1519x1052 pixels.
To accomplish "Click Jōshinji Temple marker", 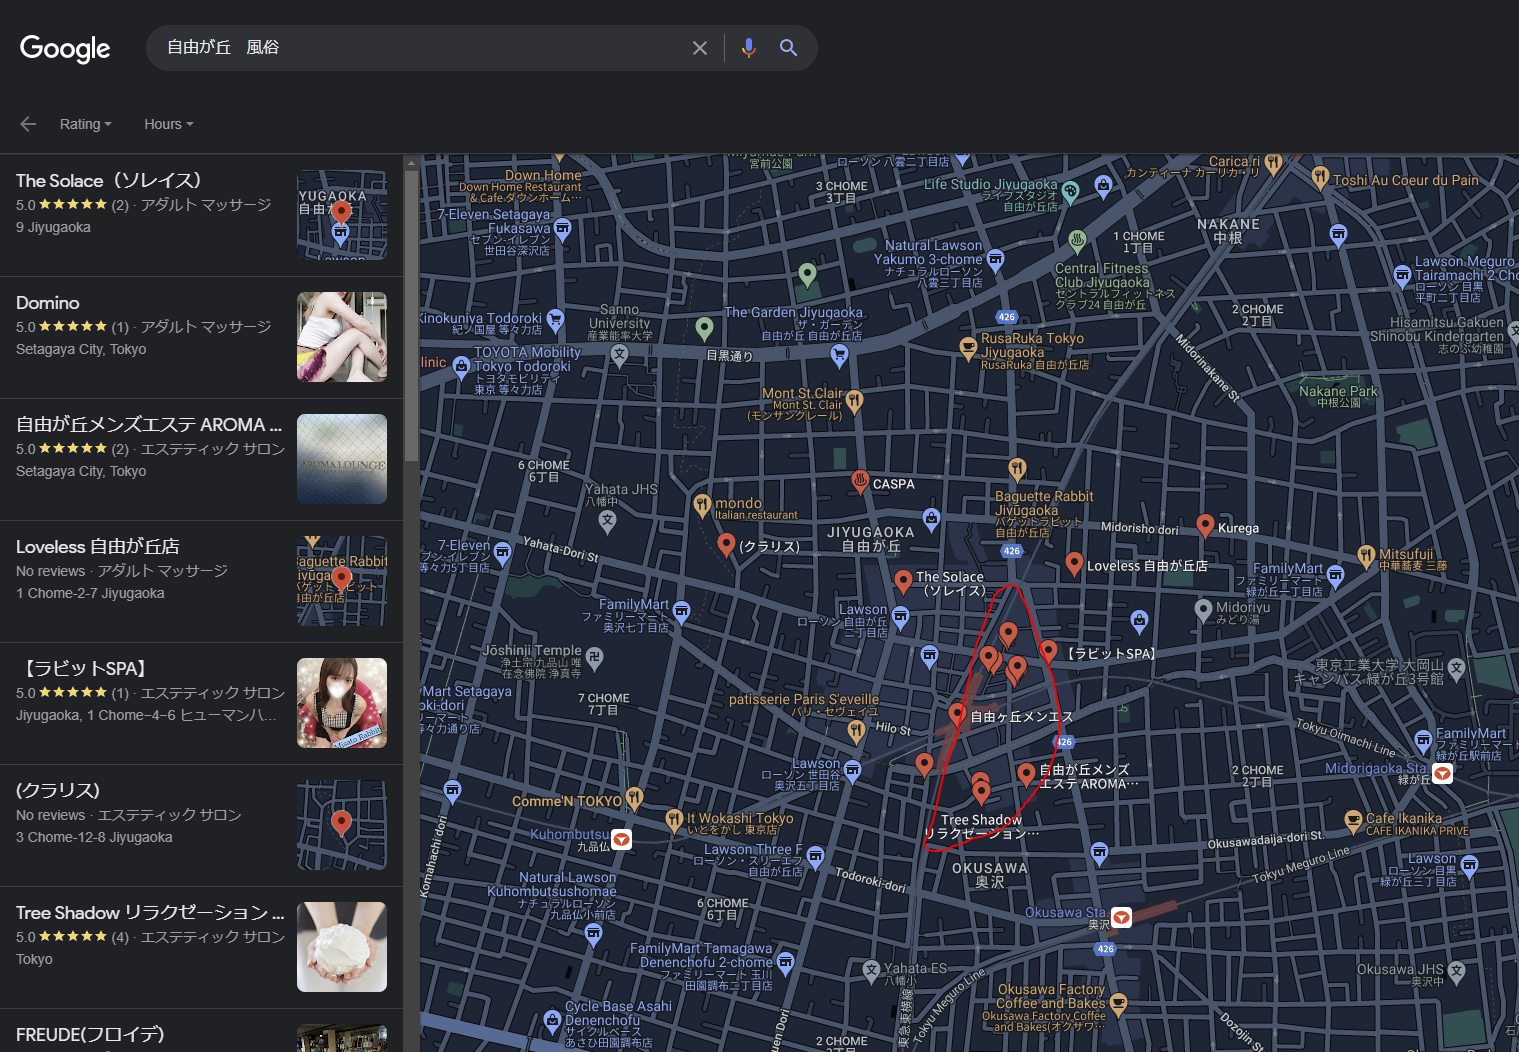I will (594, 657).
